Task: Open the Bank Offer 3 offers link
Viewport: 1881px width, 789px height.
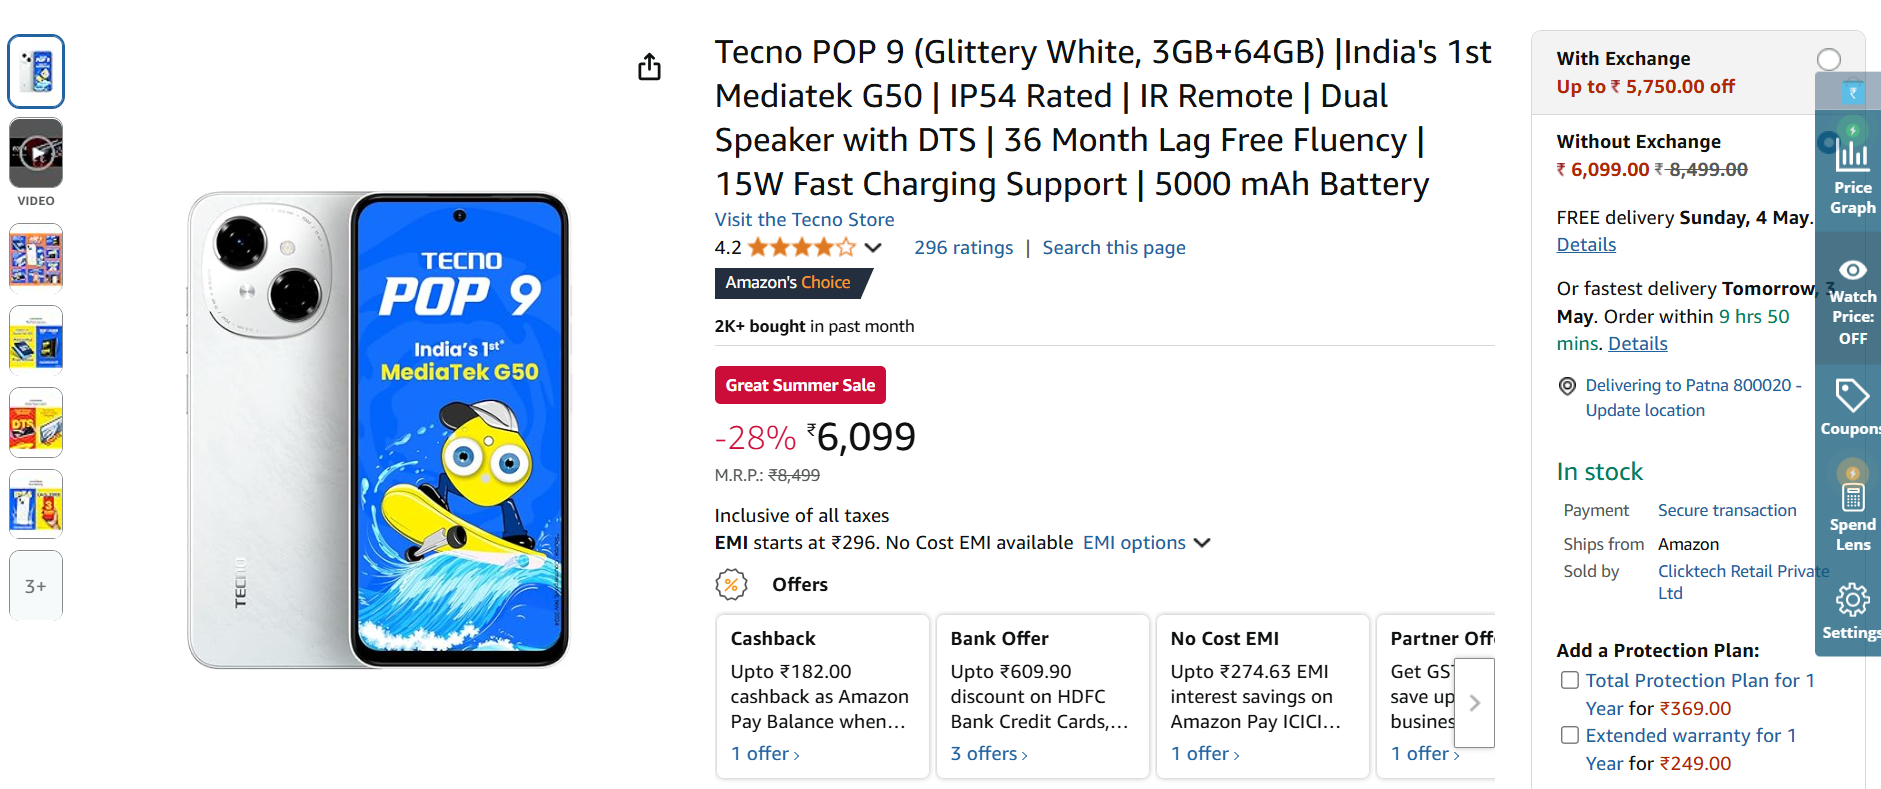Action: pos(988,754)
